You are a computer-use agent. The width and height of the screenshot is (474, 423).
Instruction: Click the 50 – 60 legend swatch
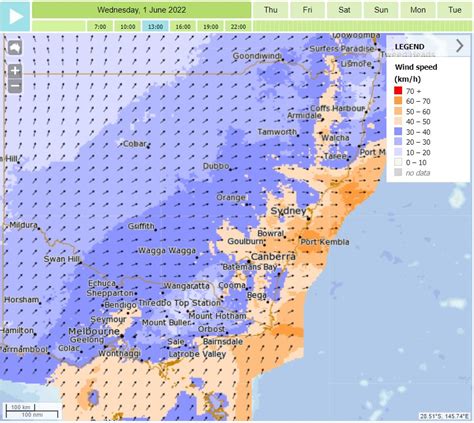(398, 111)
